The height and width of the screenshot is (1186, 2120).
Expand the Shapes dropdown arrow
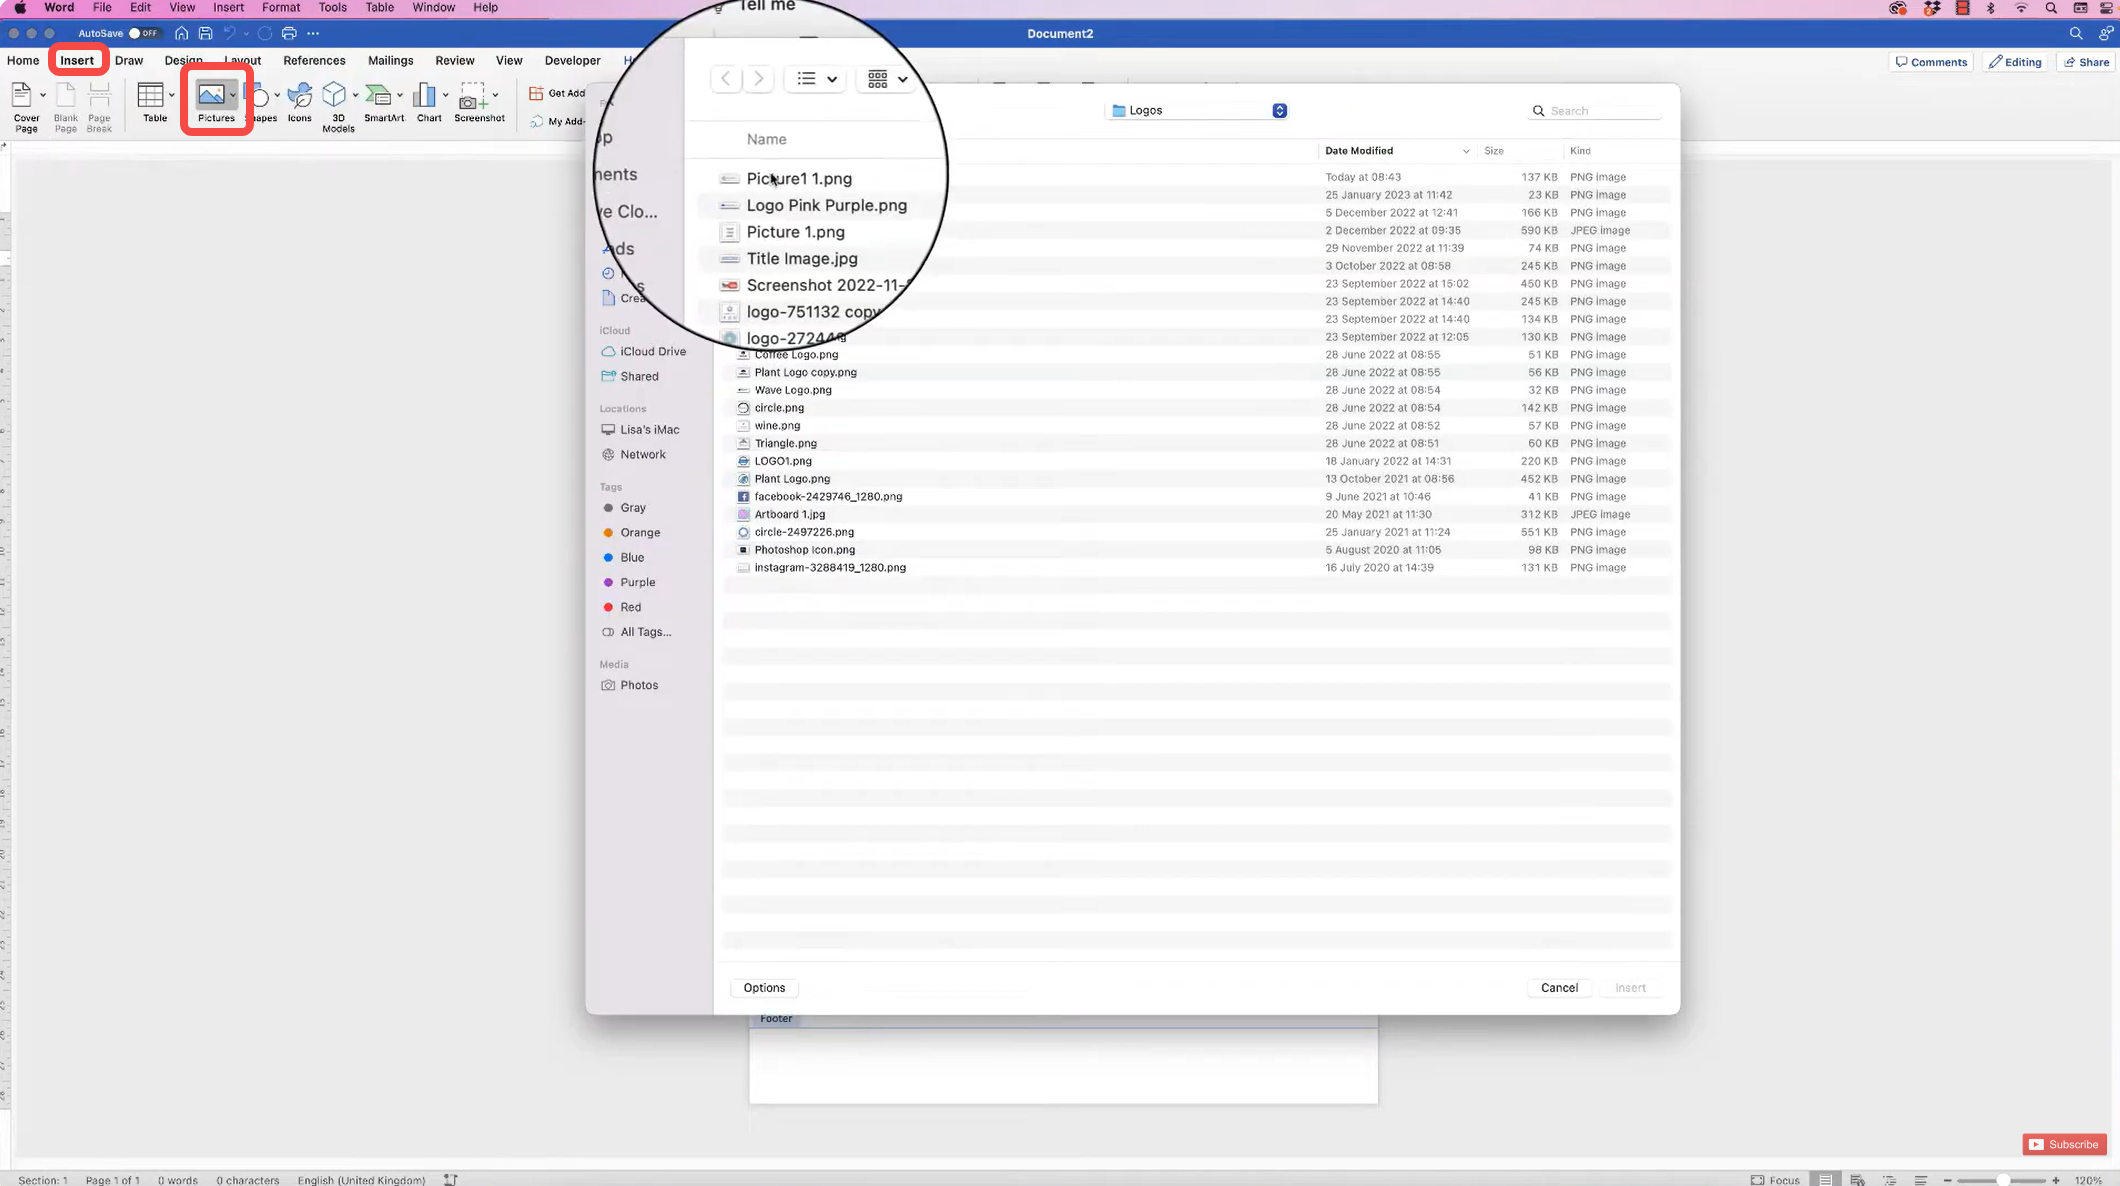pos(277,95)
